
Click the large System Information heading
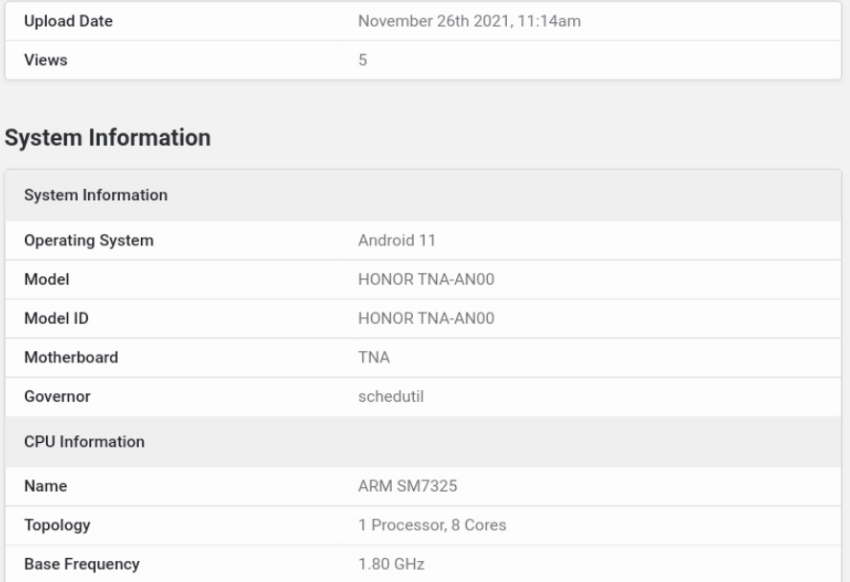click(107, 138)
